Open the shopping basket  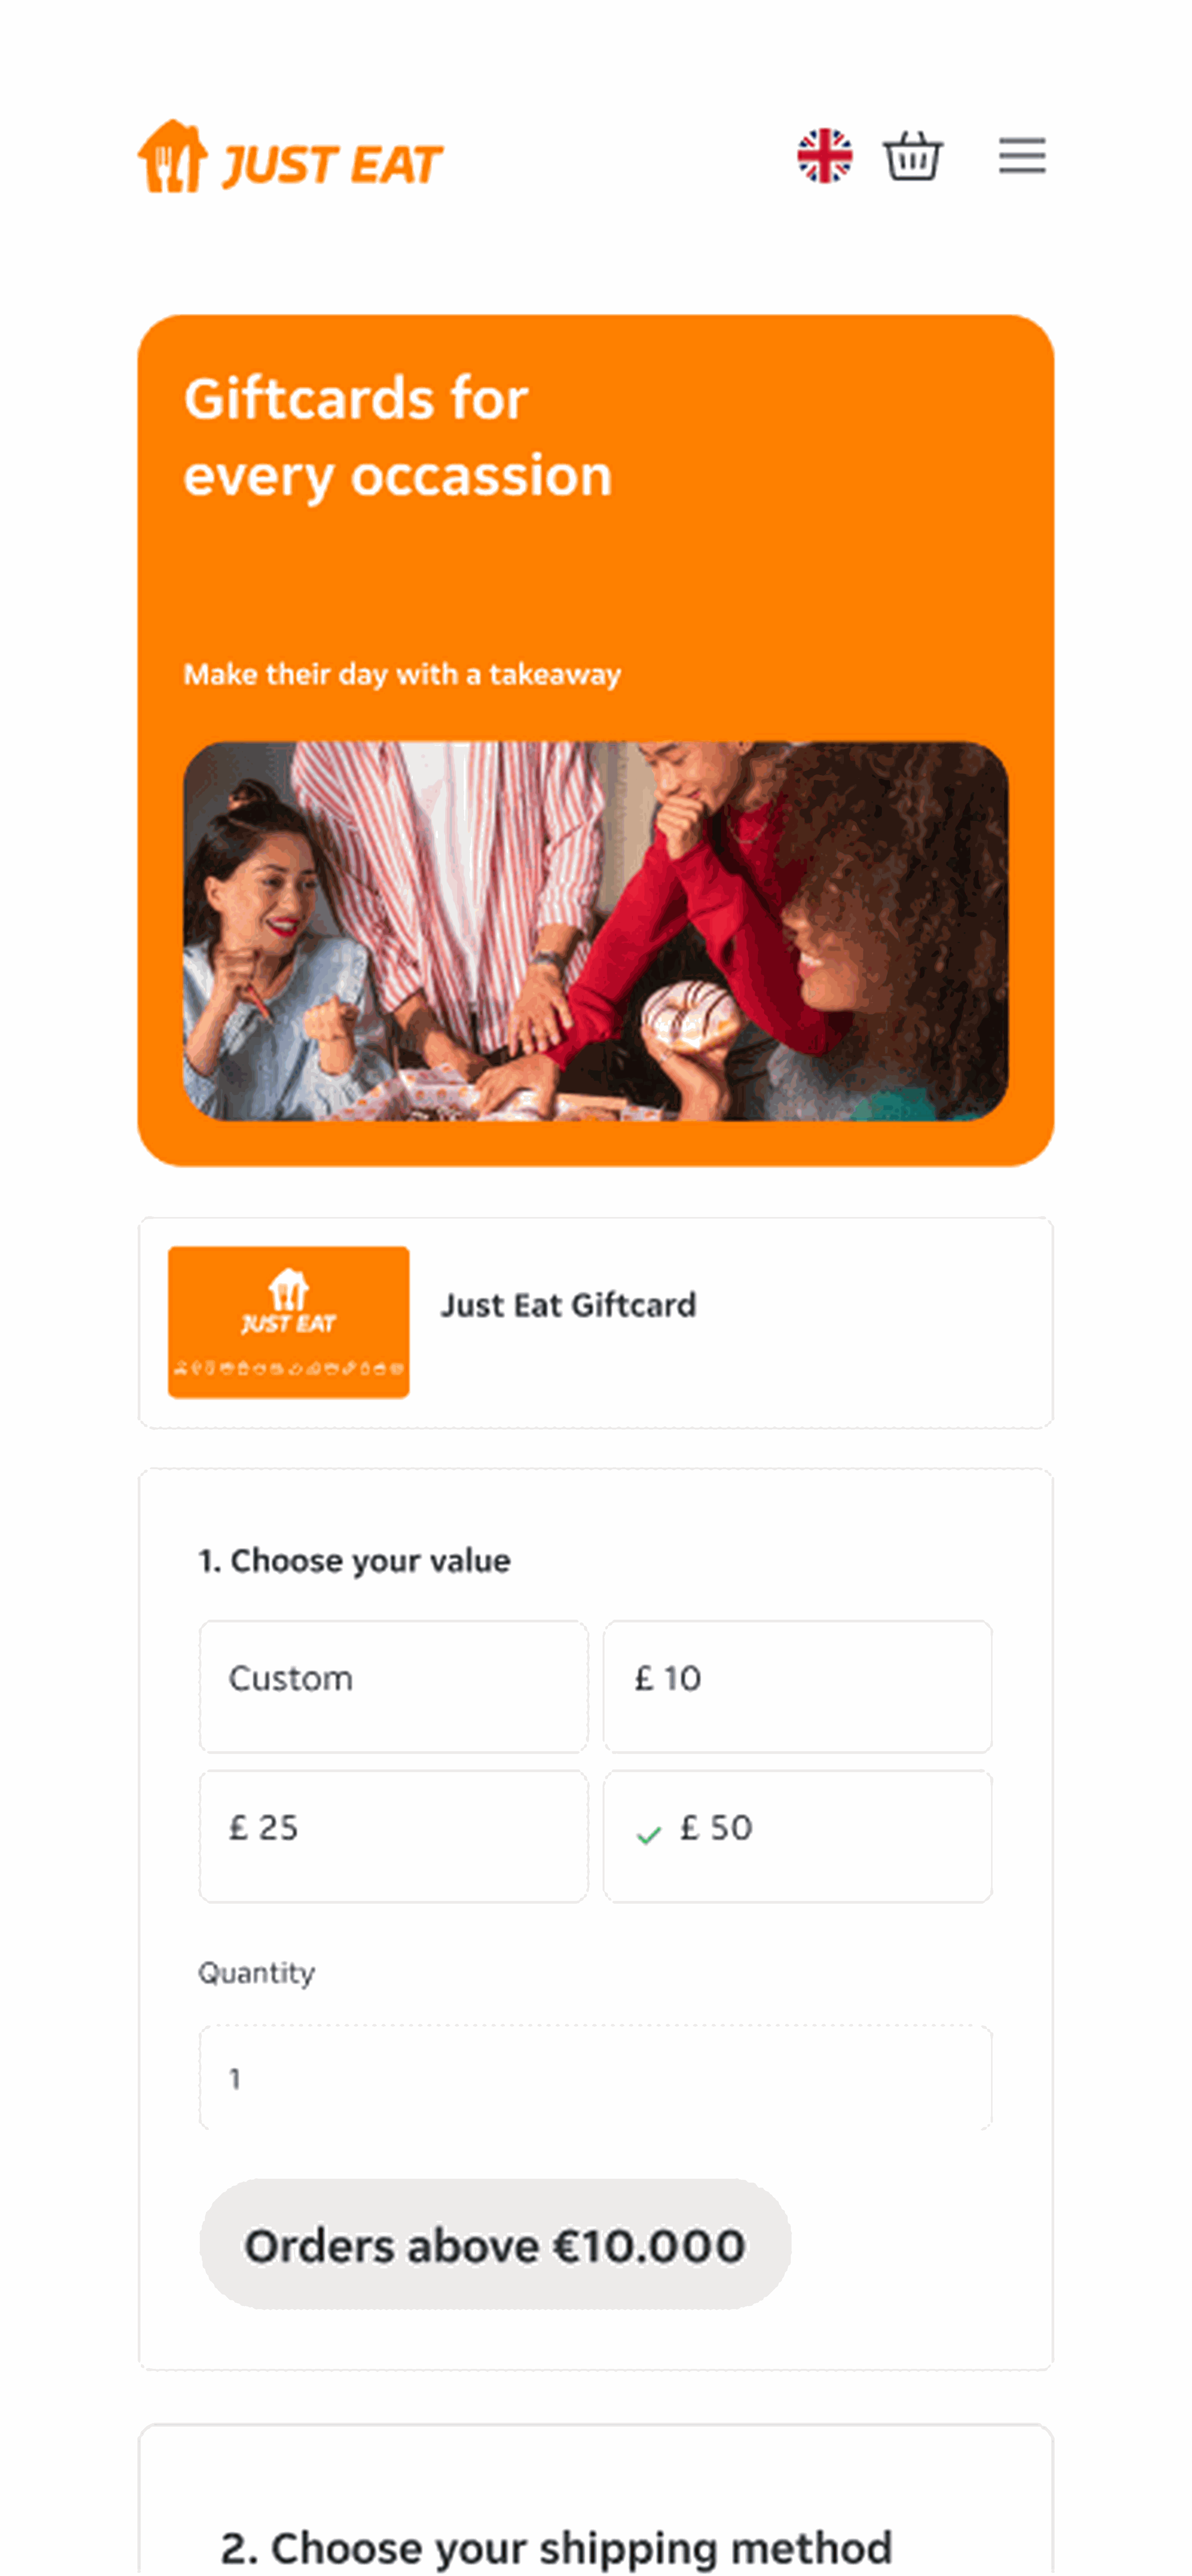click(912, 157)
